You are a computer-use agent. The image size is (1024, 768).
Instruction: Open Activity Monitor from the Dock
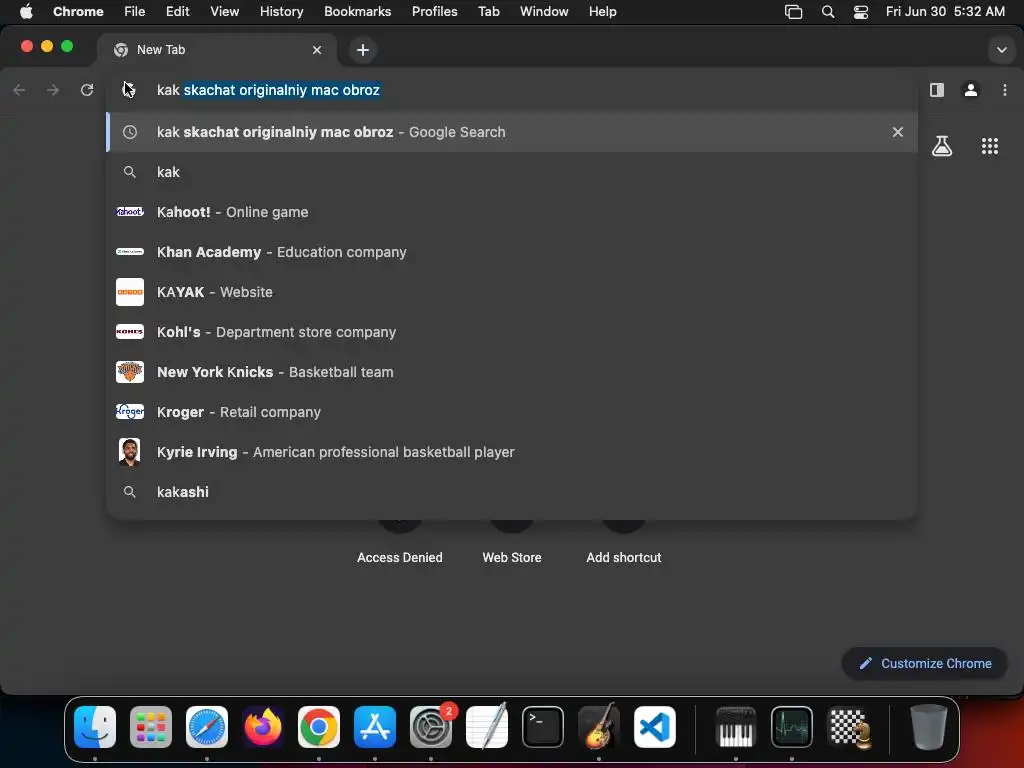click(x=792, y=727)
